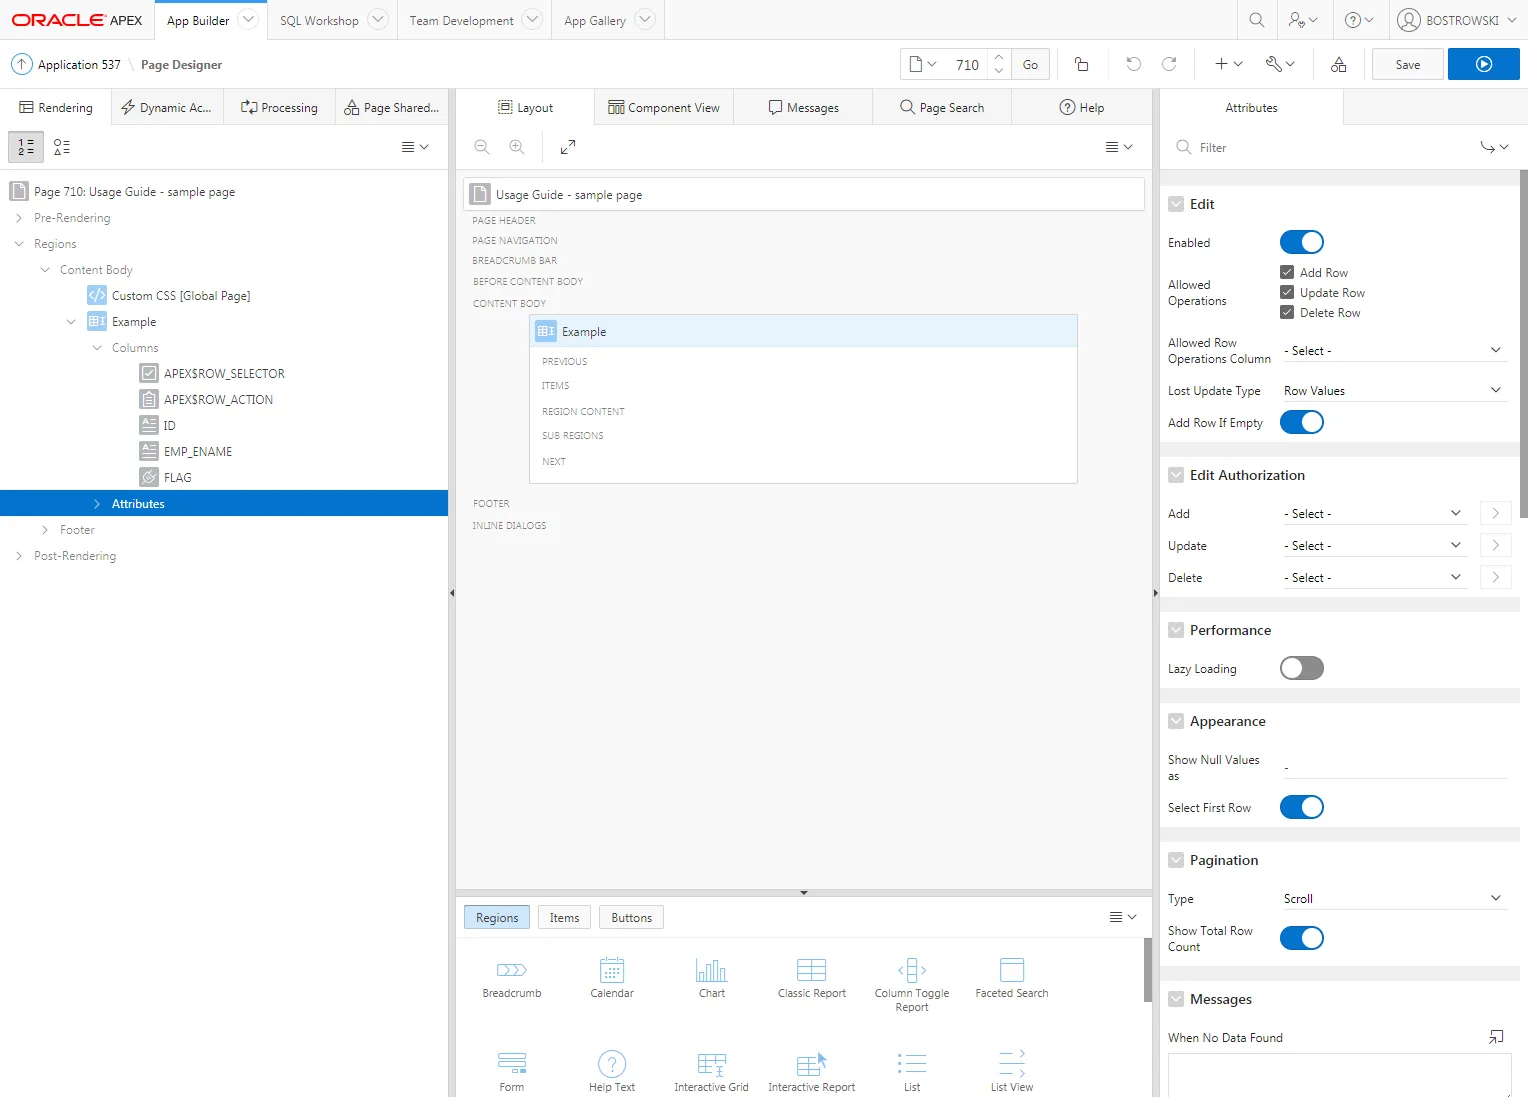
Task: Open the Shared Components icon
Action: [x=1338, y=64]
